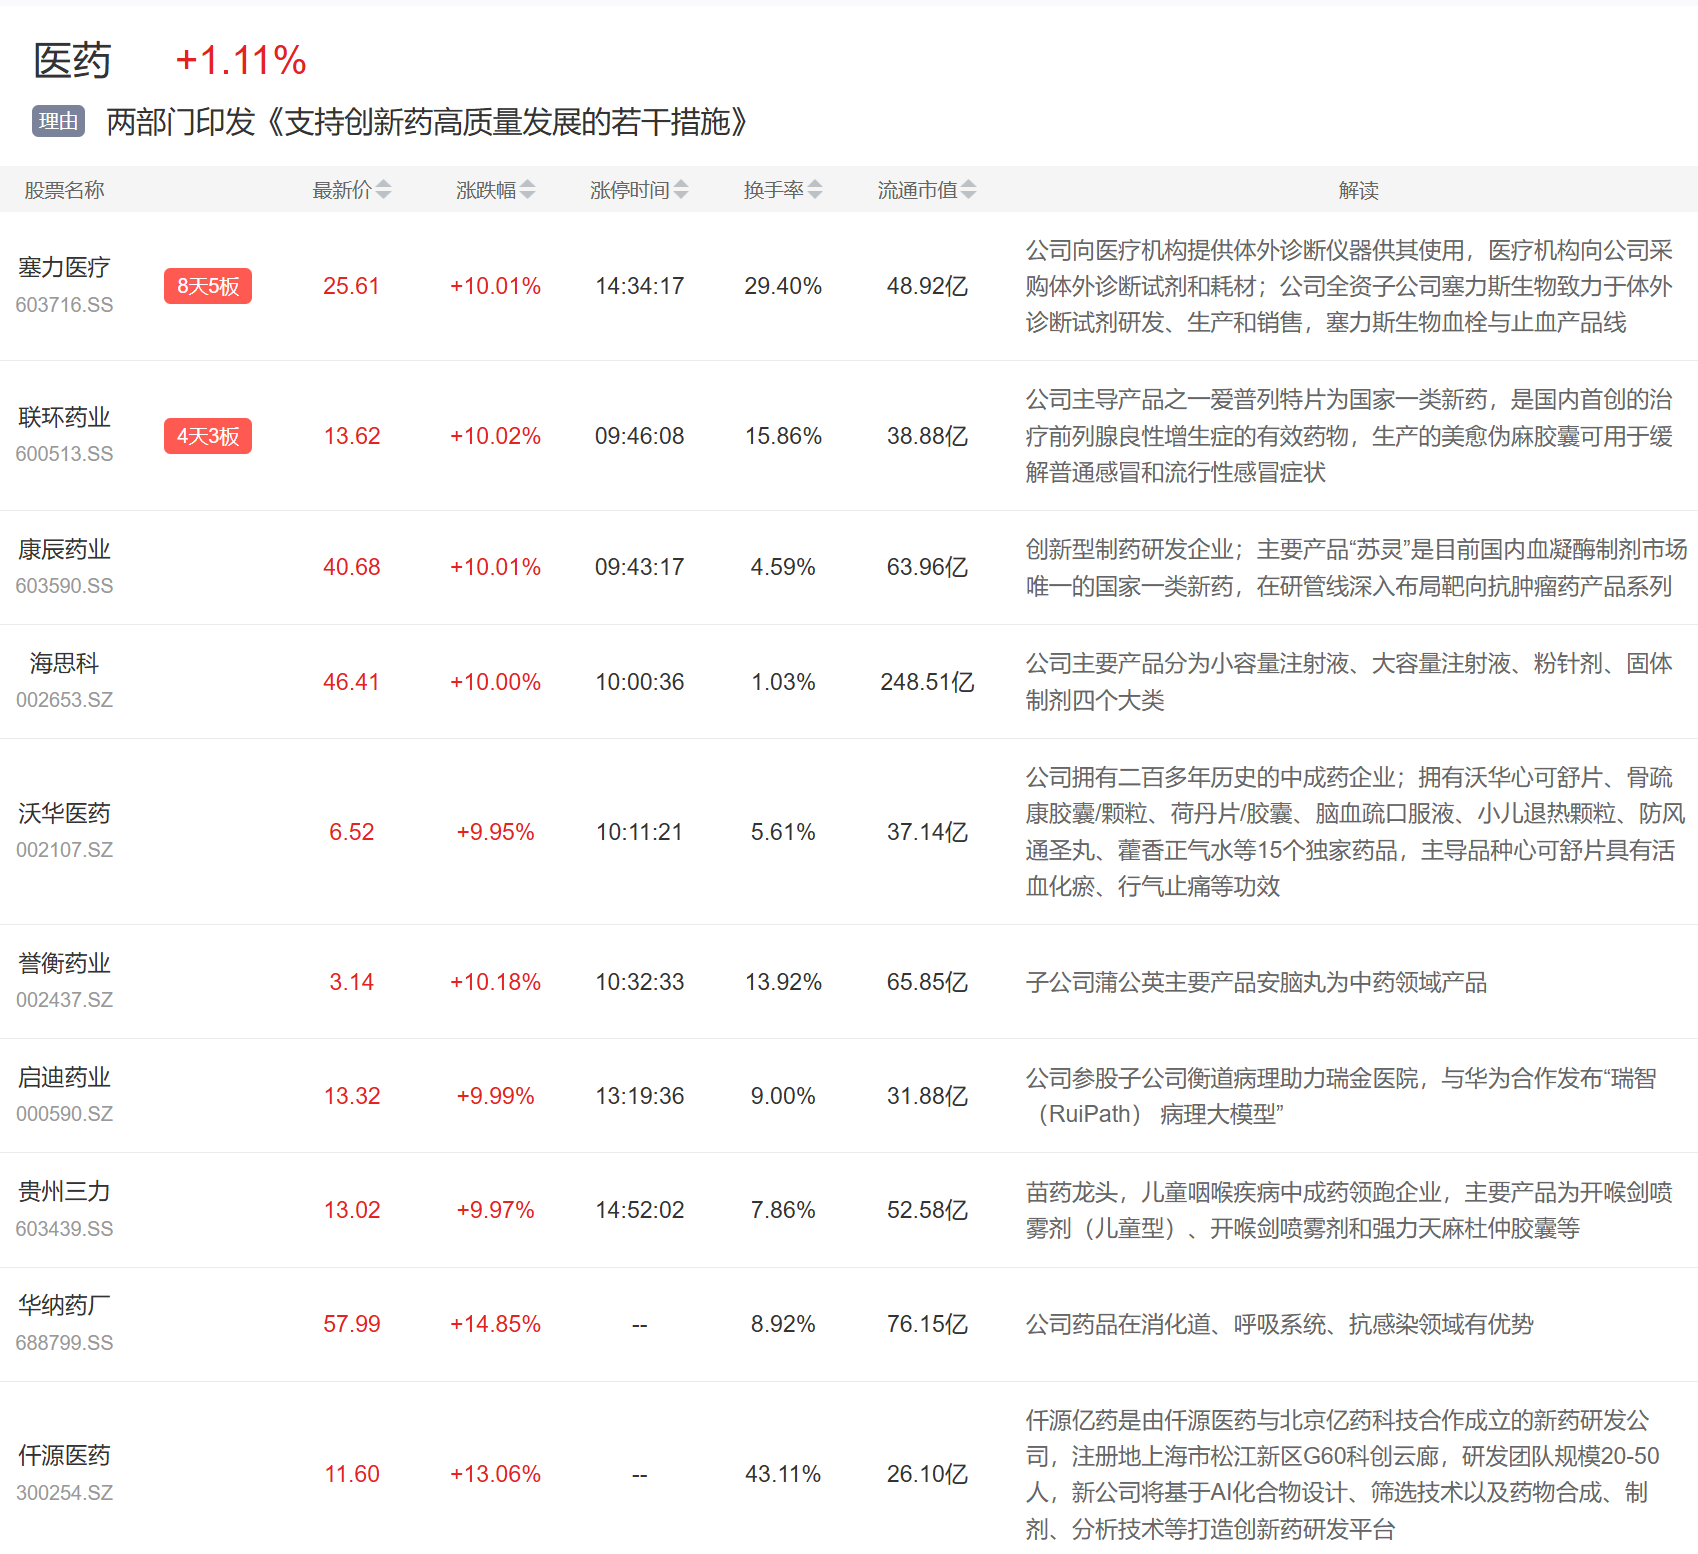Sort by 涨跌幅 column arrow icon

(x=527, y=190)
